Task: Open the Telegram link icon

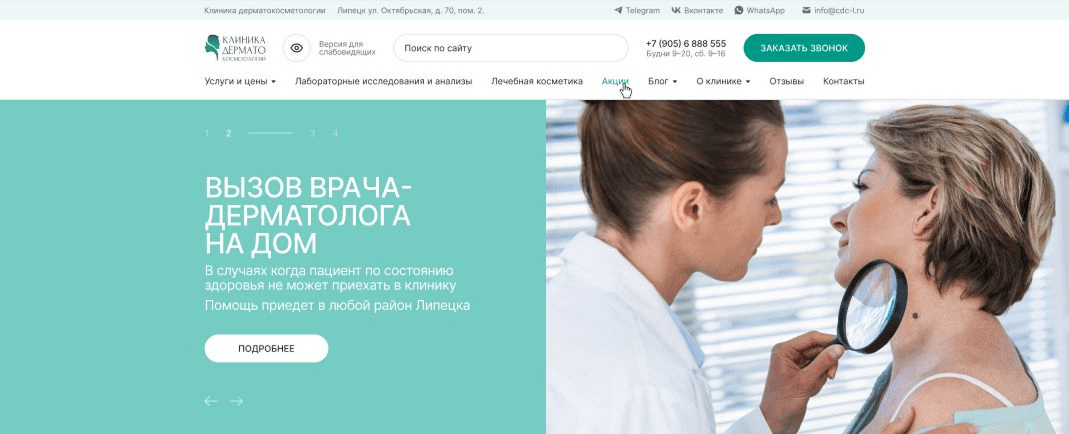Action: [x=618, y=10]
